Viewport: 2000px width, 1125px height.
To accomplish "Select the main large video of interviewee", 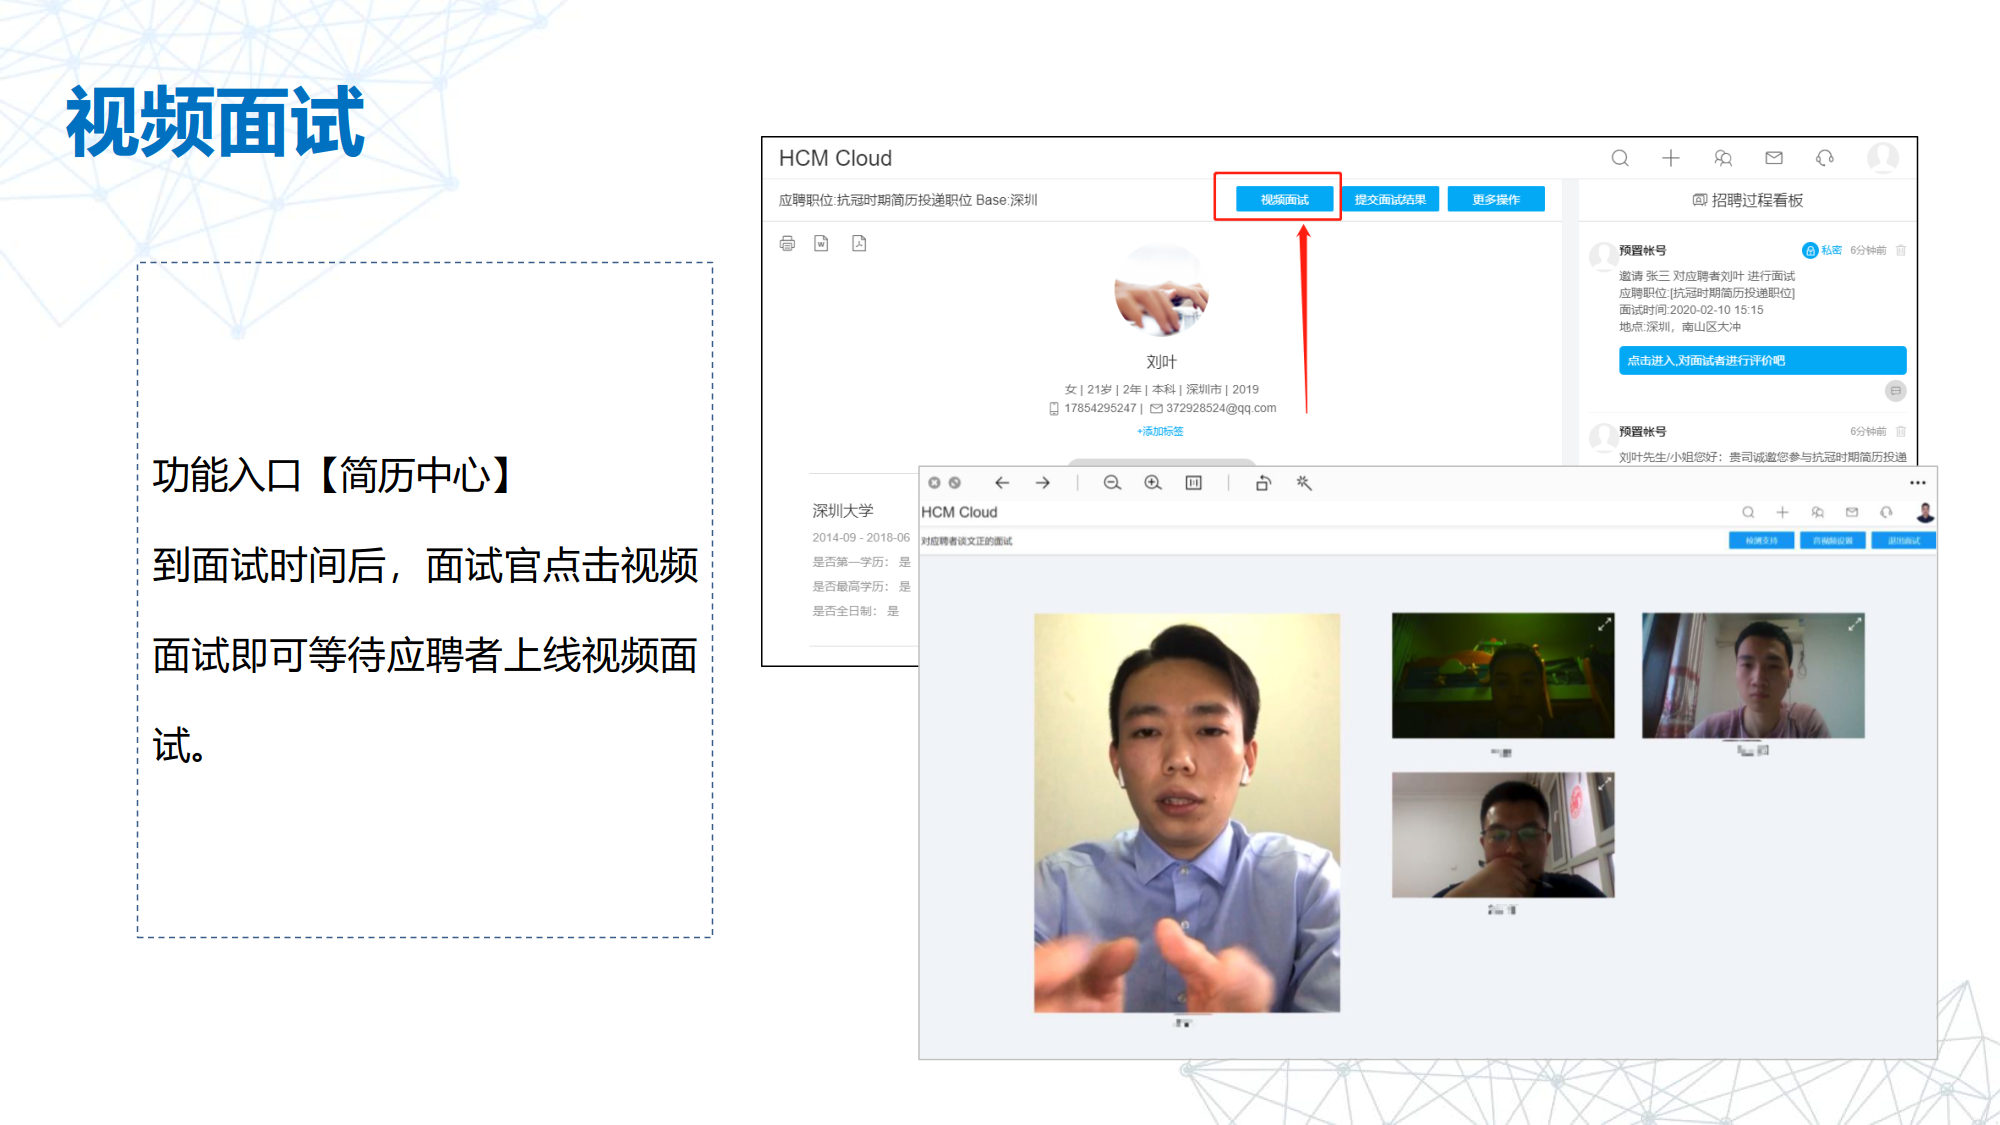I will click(x=1187, y=812).
